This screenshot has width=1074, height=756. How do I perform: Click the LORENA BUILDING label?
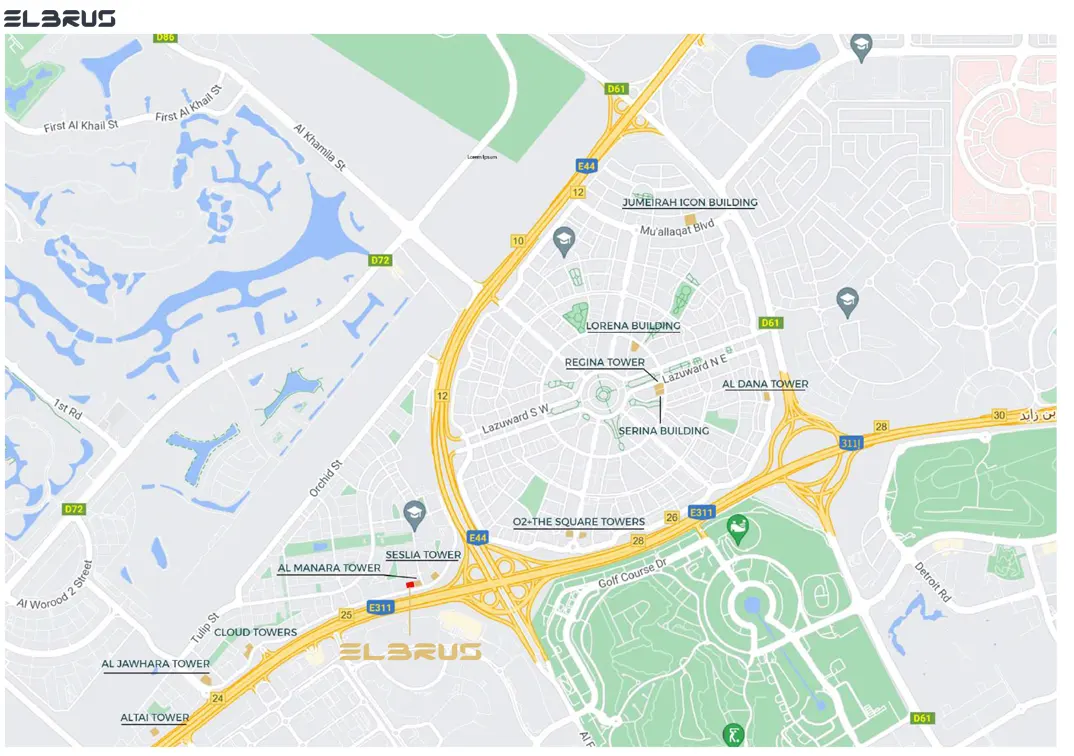[x=633, y=326]
